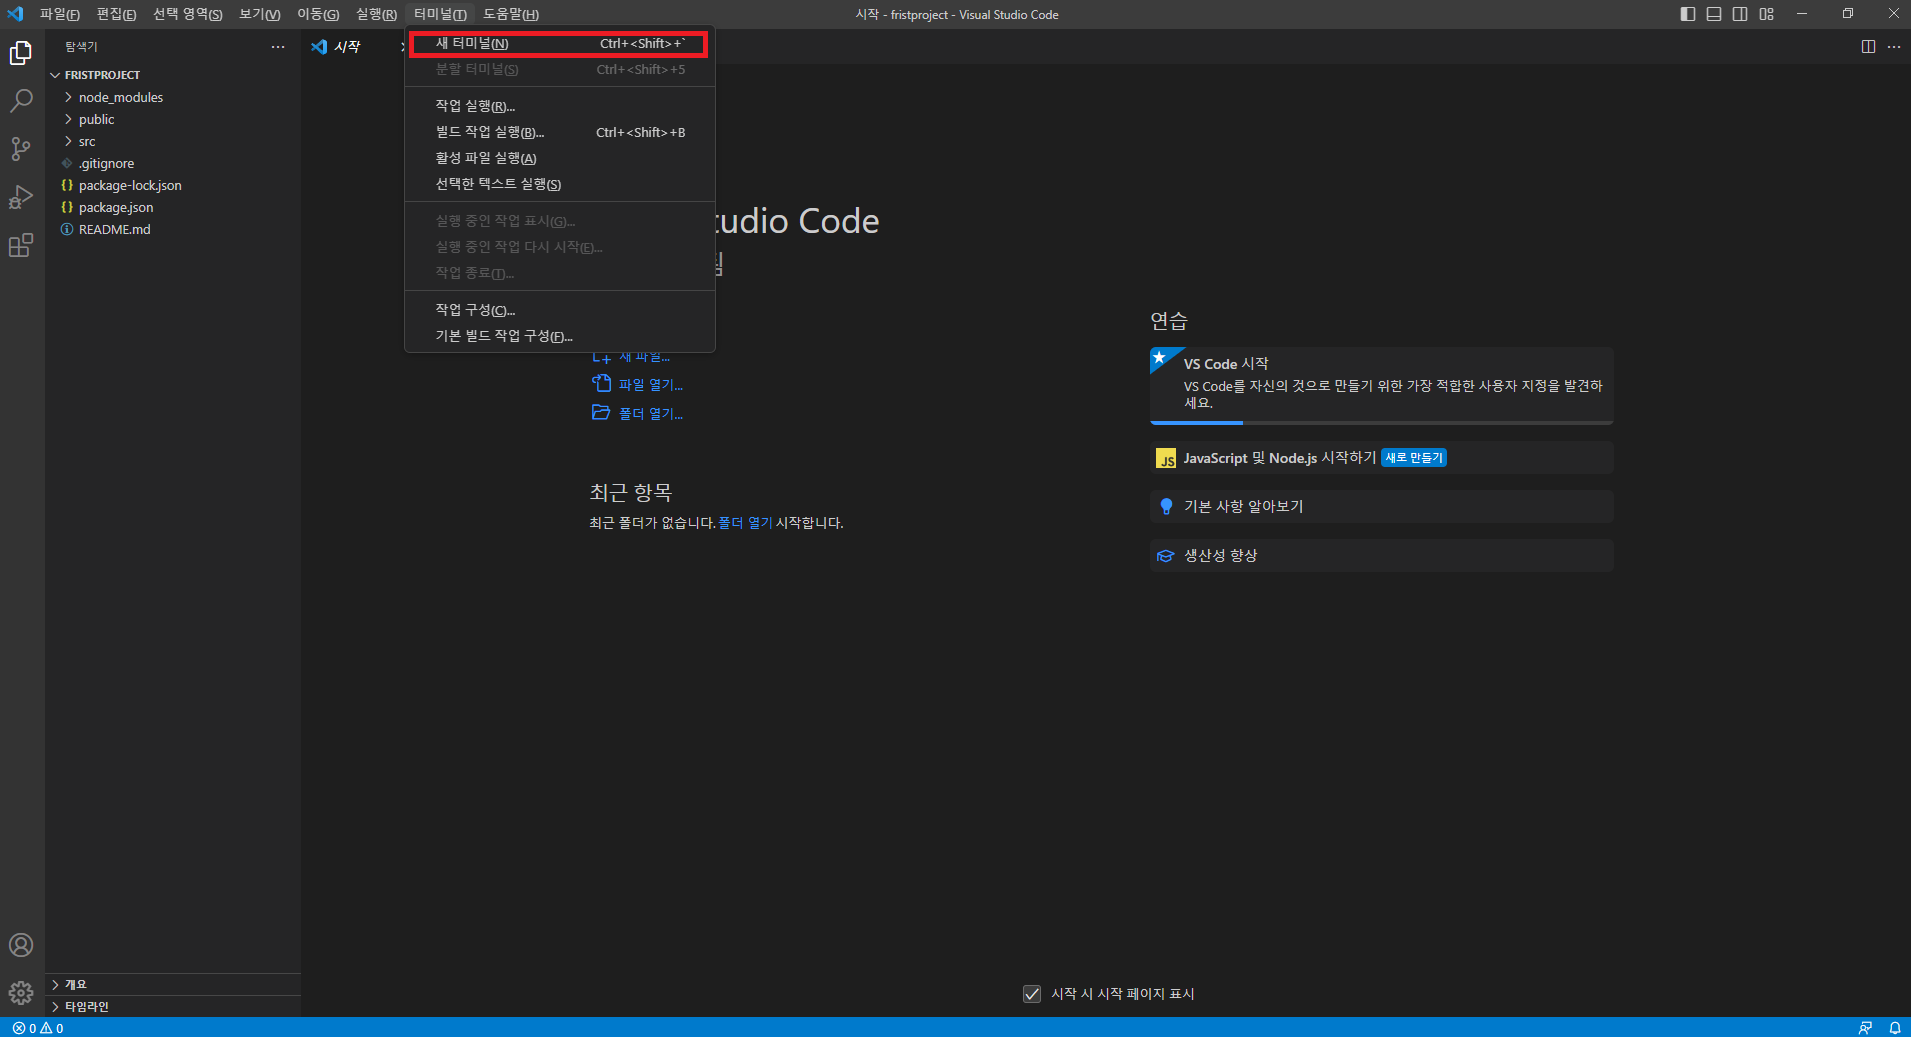The height and width of the screenshot is (1037, 1911).
Task: Open VS Code 시작 walkthrough card
Action: (1381, 385)
